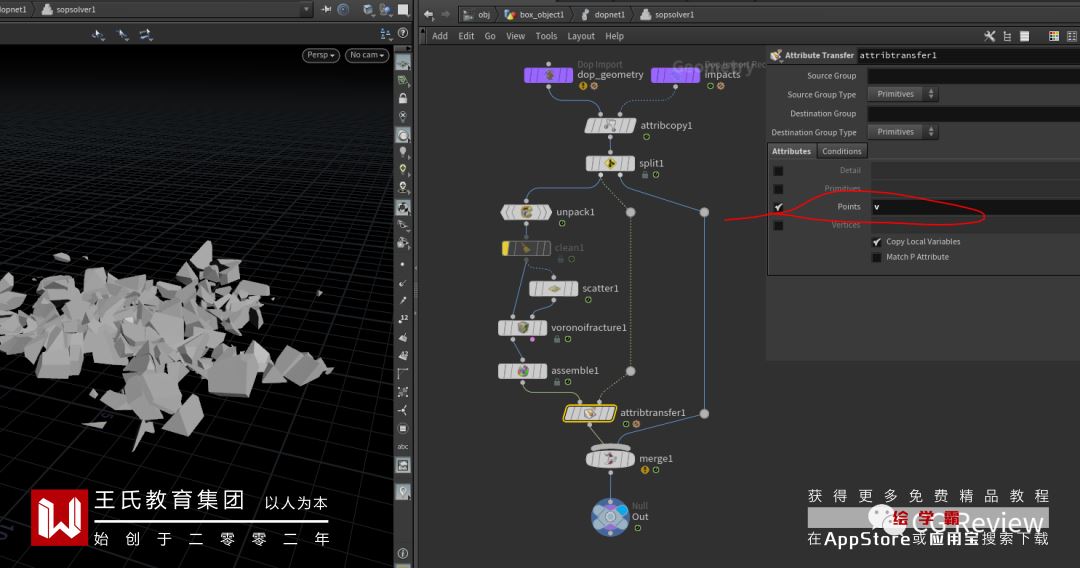Viewport: 1080px width, 568px height.
Task: Toggle Copy Local Variables checkbox
Action: [x=877, y=242]
